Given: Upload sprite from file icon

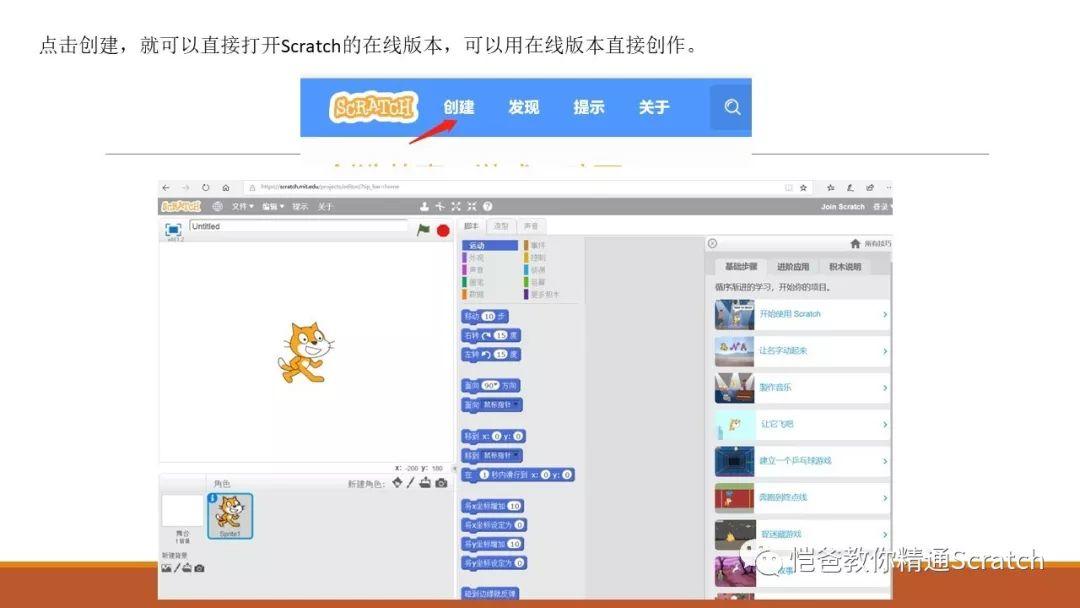Looking at the screenshot, I should [x=425, y=483].
